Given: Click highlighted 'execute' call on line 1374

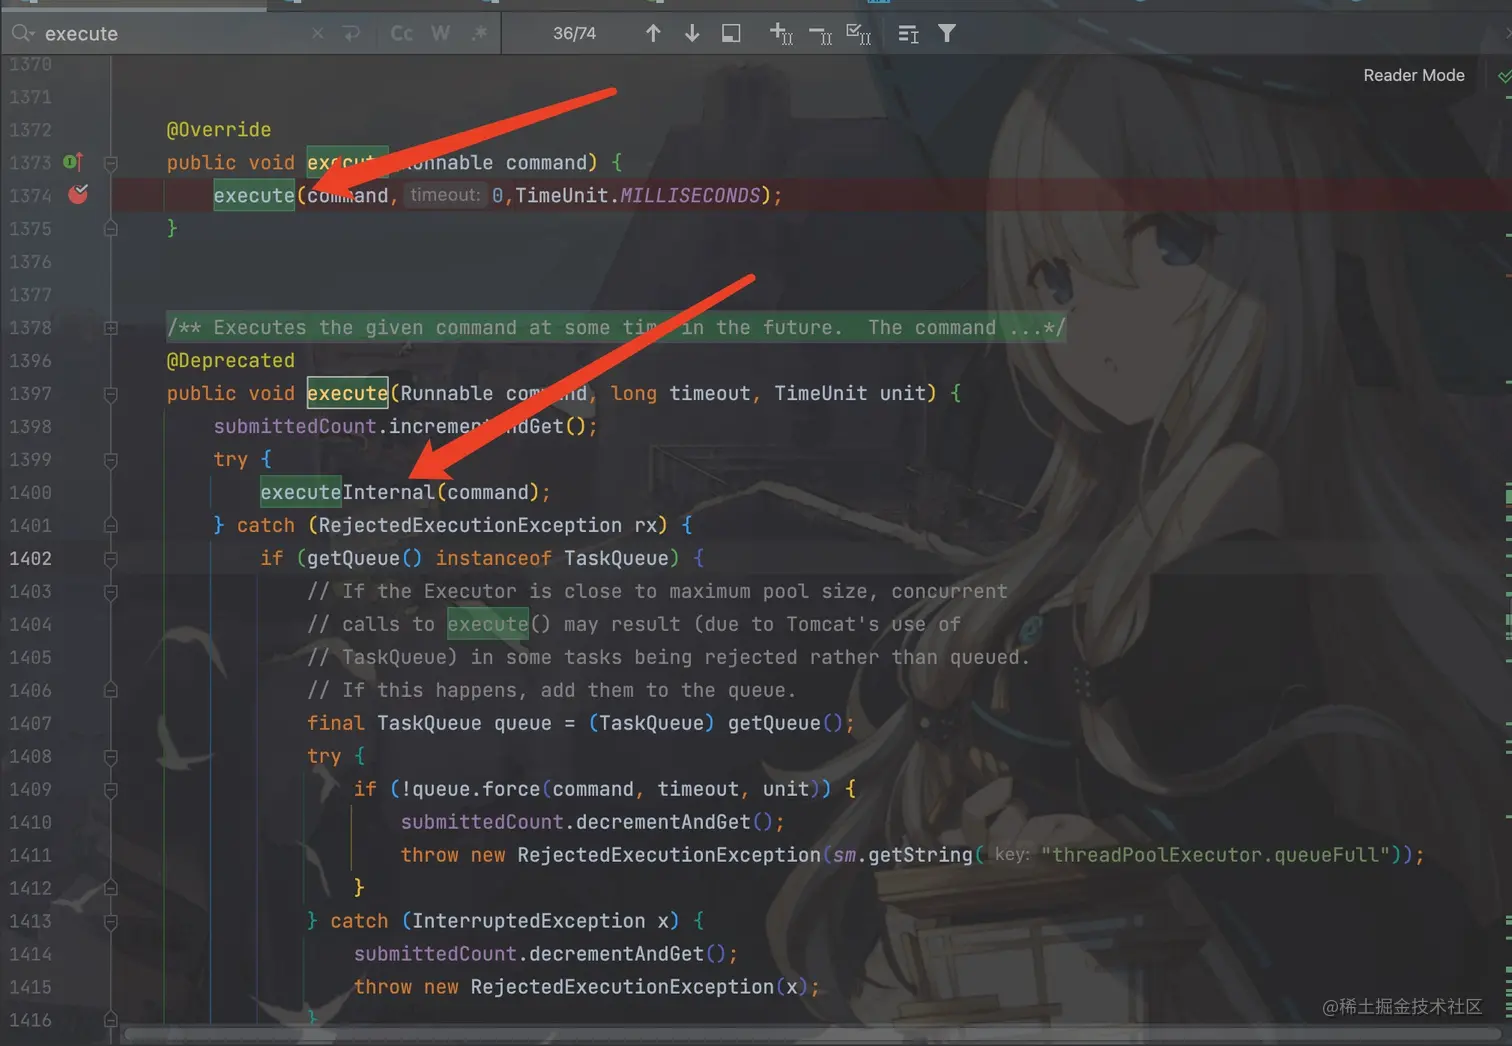Looking at the screenshot, I should [254, 195].
